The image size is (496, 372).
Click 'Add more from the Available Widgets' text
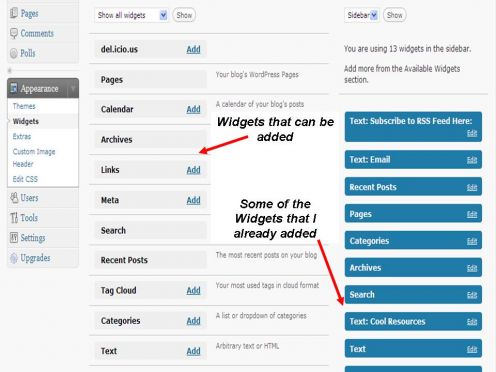coord(402,74)
